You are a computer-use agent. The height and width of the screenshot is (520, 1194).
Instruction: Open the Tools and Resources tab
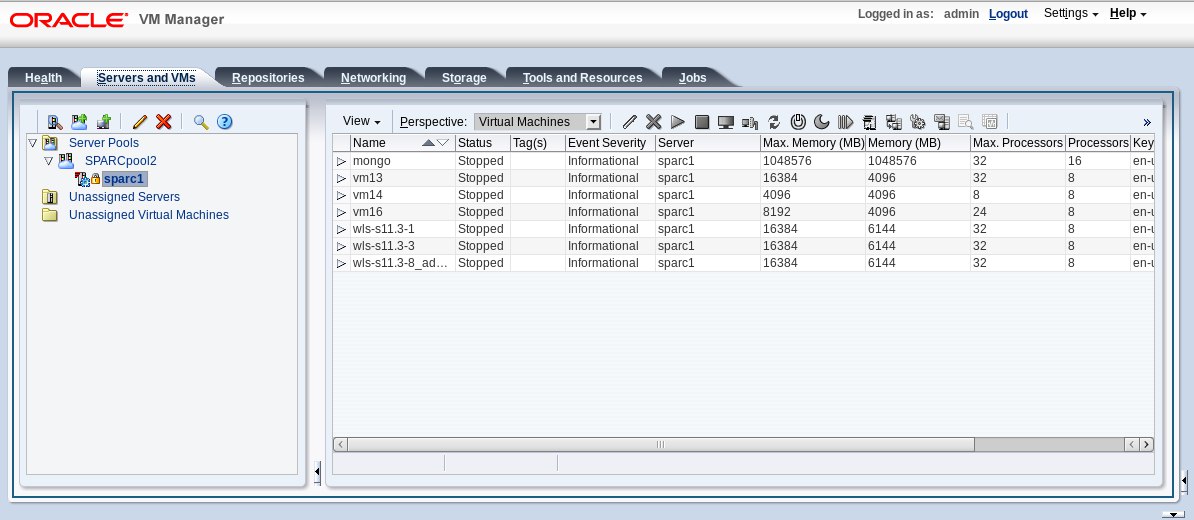[x=583, y=78]
